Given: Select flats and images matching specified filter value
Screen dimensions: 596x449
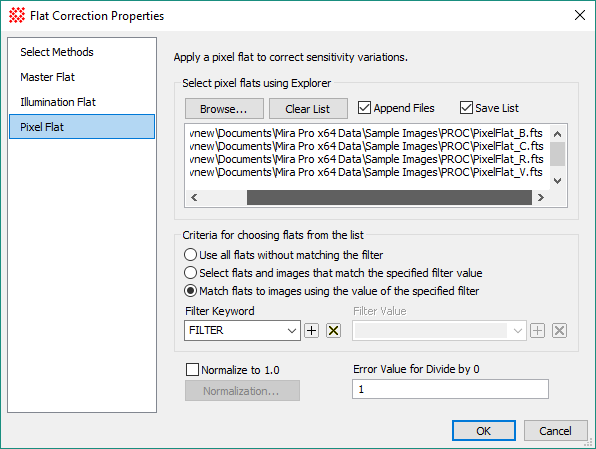Looking at the screenshot, I should pos(190,273).
